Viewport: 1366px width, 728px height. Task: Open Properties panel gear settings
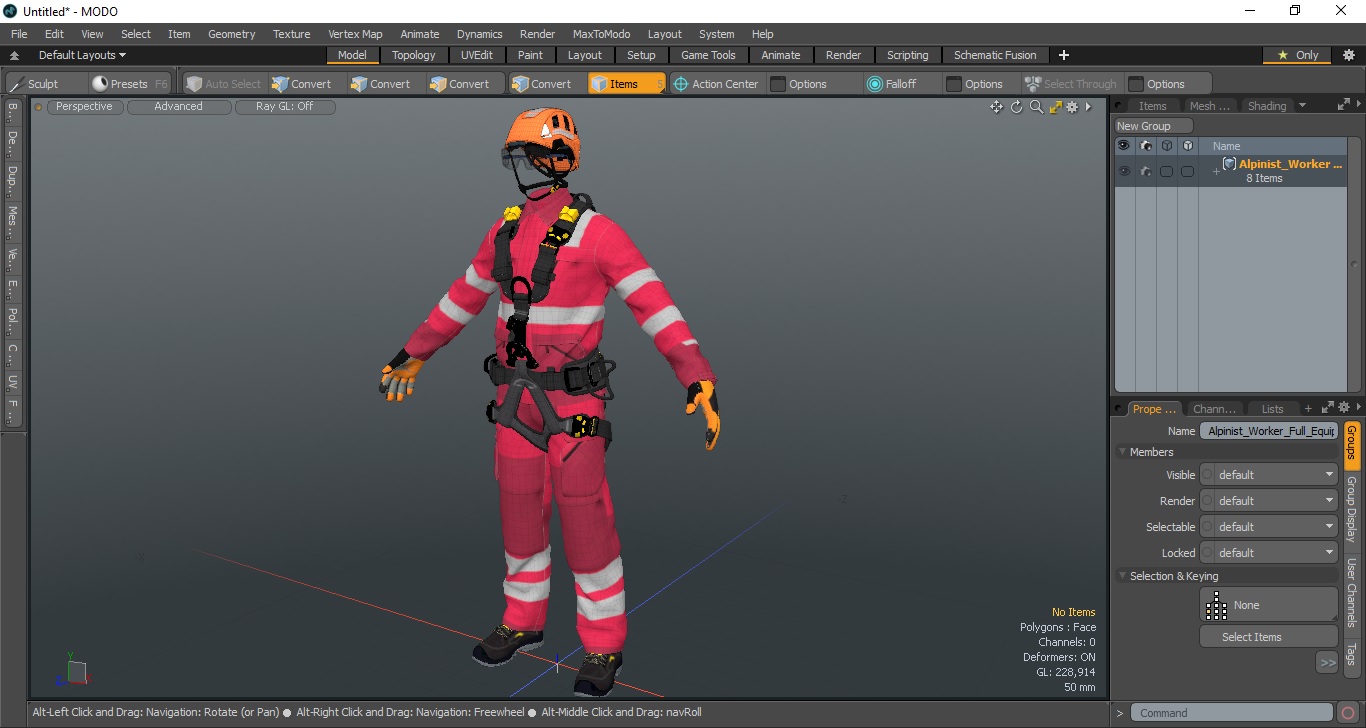point(1345,408)
